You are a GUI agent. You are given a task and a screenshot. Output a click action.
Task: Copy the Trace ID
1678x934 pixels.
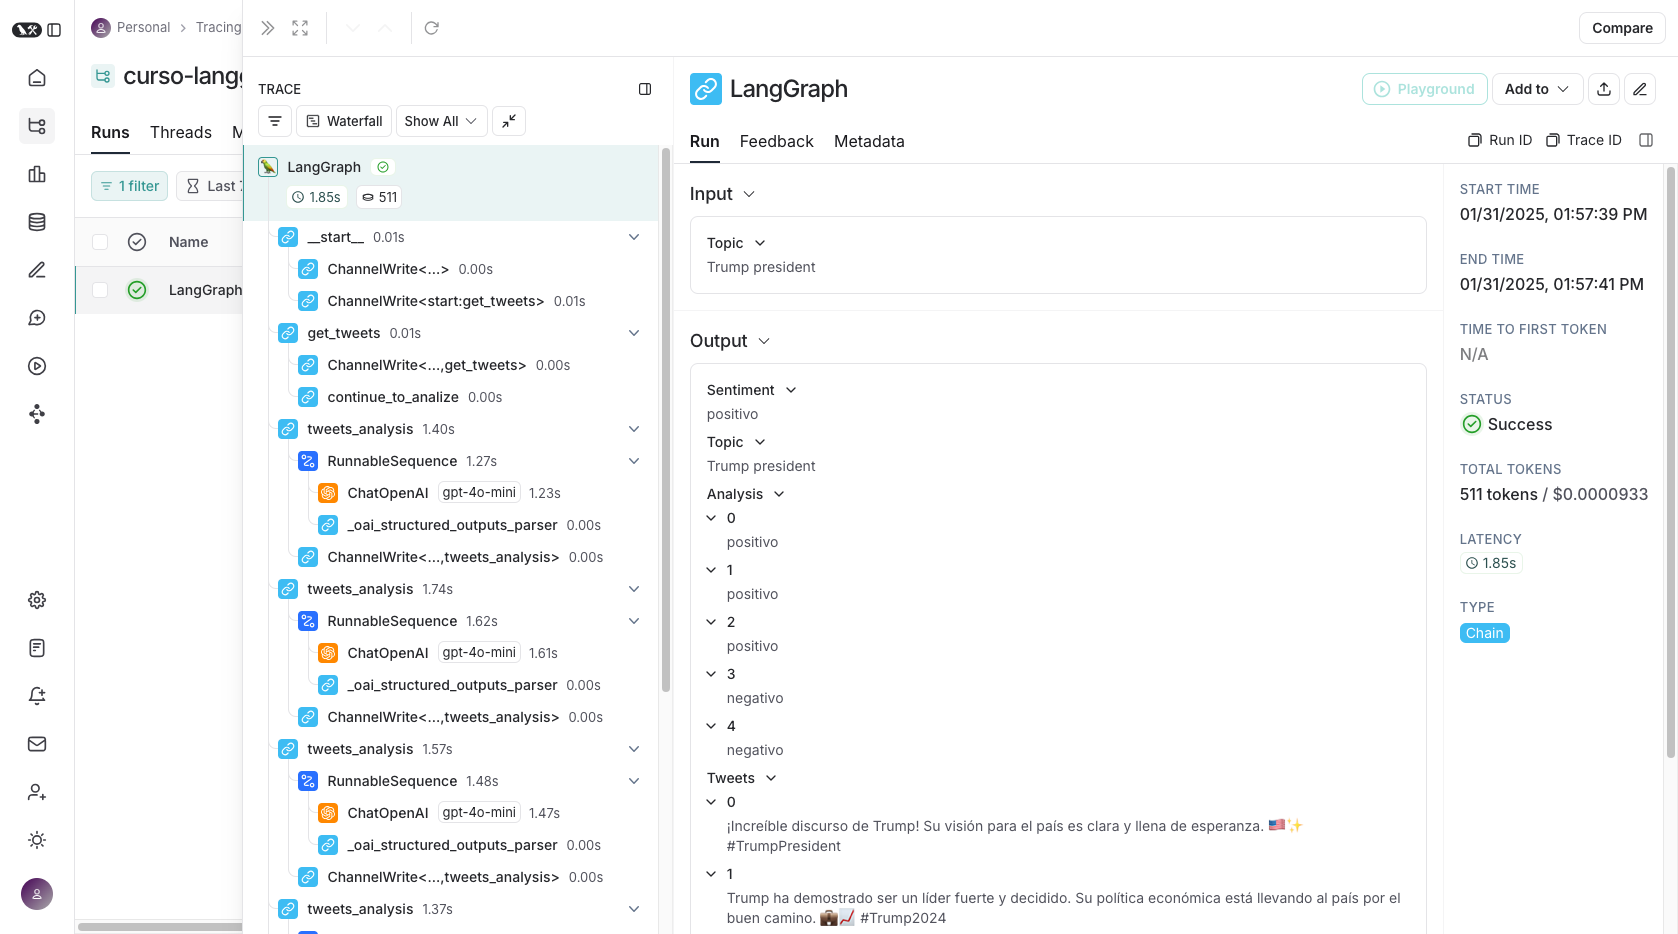(x=1583, y=140)
